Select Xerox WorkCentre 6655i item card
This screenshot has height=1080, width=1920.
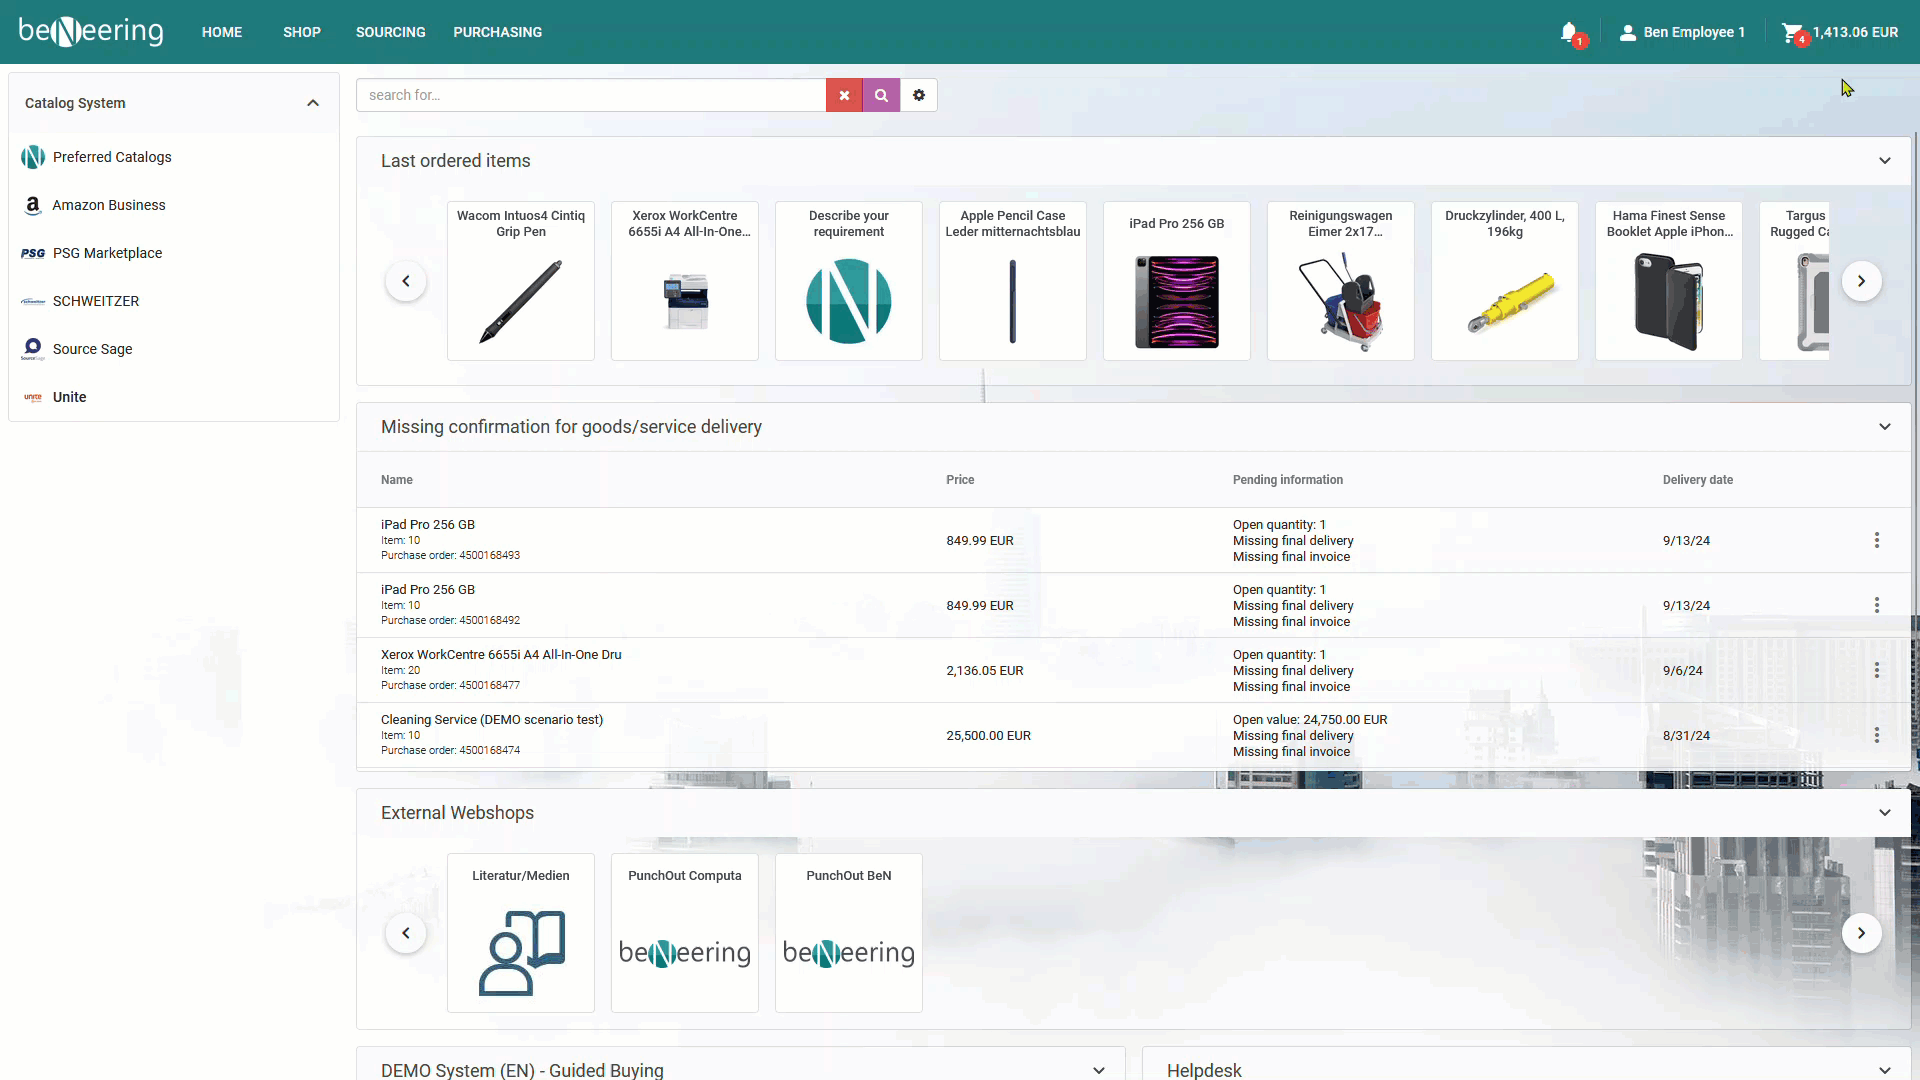(x=685, y=281)
